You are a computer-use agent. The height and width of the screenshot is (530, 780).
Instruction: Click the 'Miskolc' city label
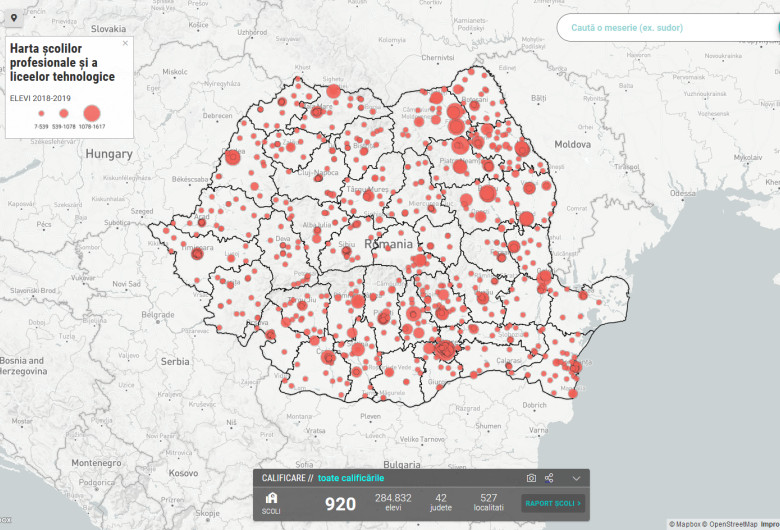click(175, 72)
